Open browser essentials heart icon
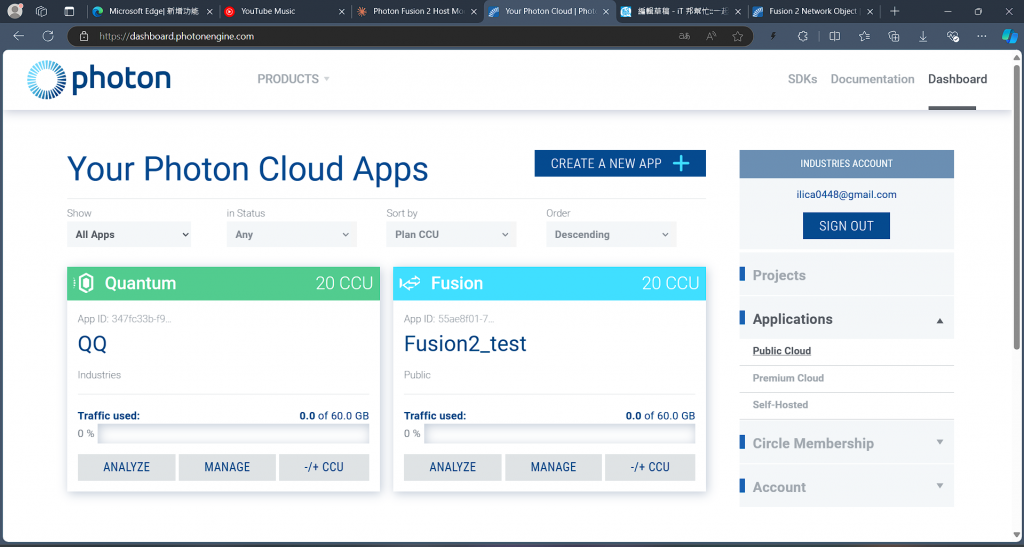Viewport: 1024px width, 547px height. click(x=953, y=37)
